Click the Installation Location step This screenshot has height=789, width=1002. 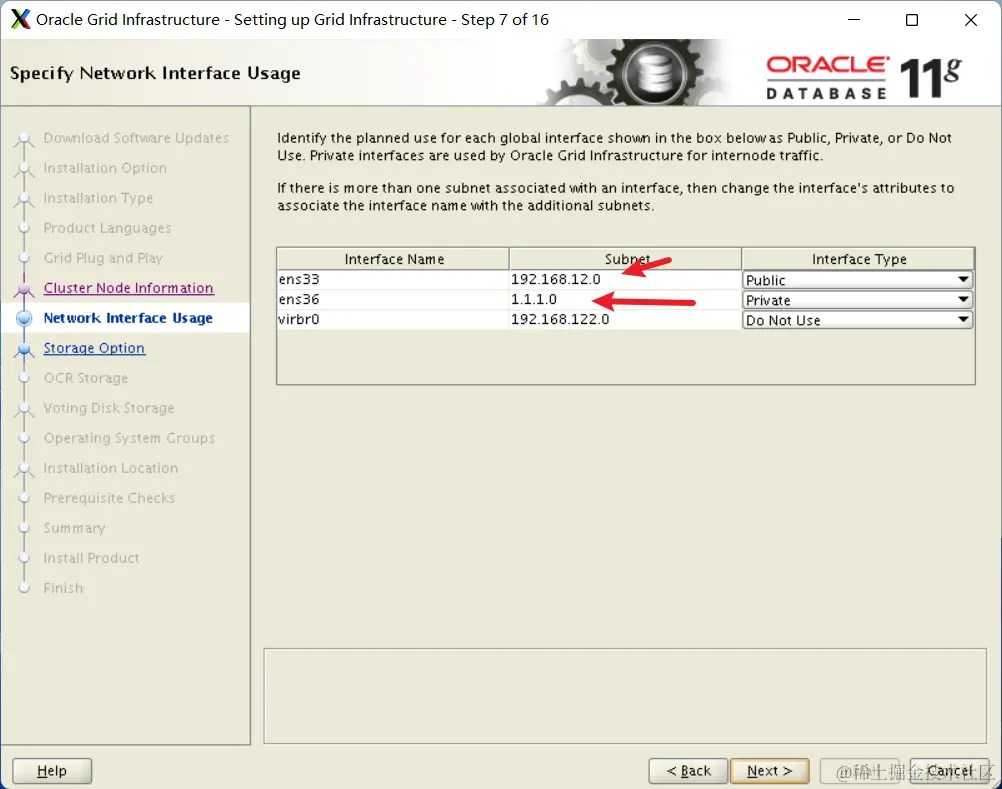111,468
